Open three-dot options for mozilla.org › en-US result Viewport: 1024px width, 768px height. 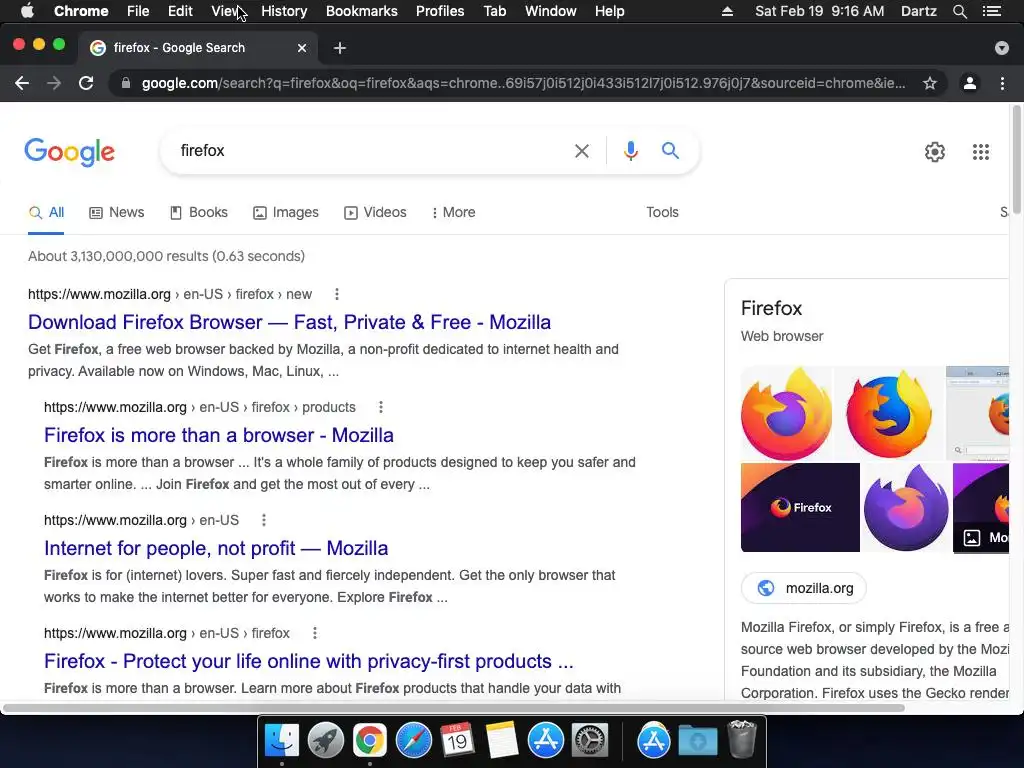(x=264, y=520)
